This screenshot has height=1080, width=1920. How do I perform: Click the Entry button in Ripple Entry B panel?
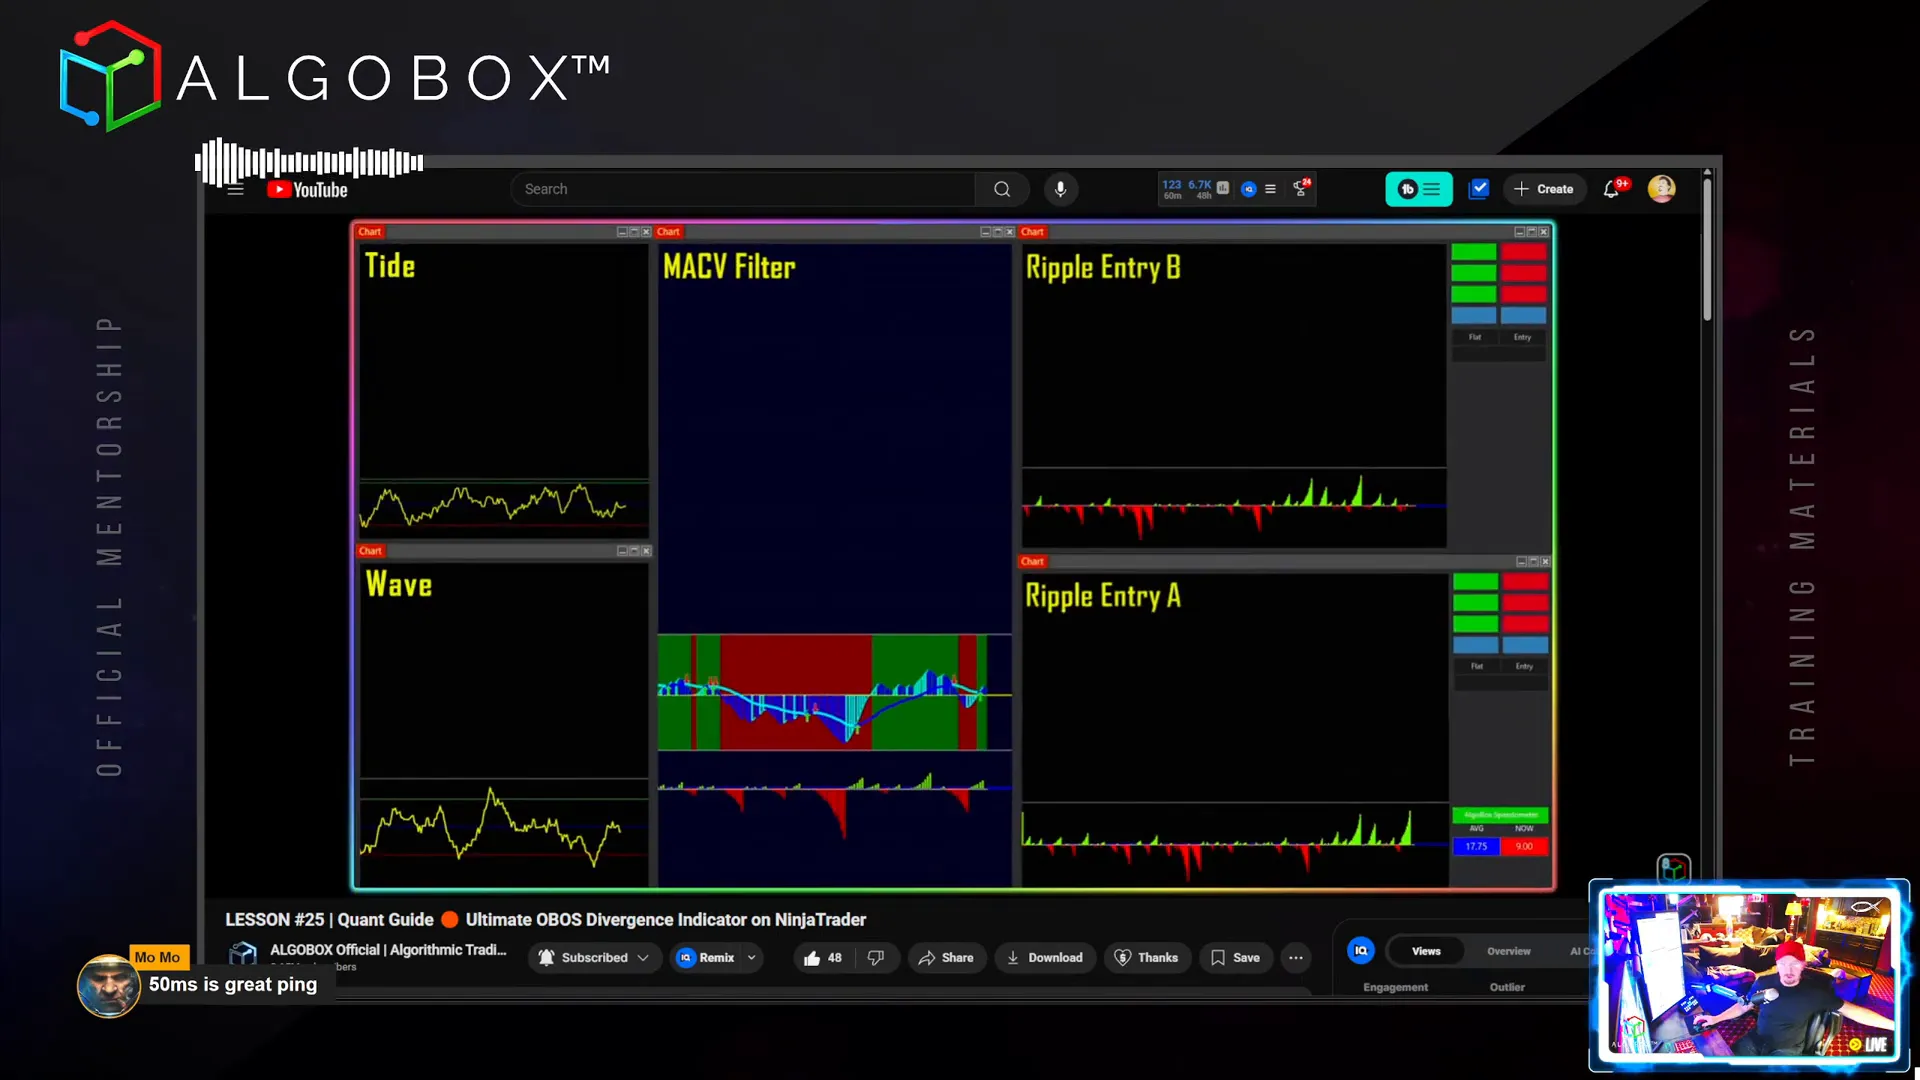1522,337
